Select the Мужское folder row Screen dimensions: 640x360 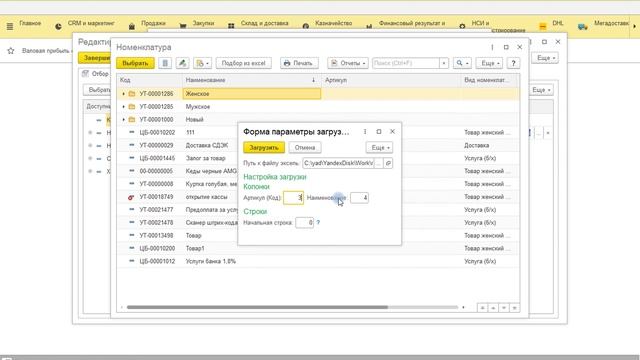point(318,107)
